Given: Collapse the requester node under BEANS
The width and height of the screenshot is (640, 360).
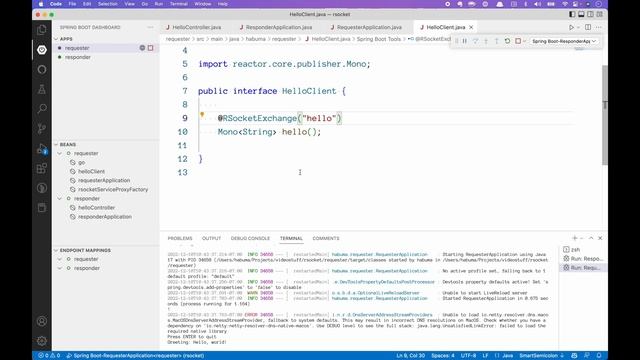Looking at the screenshot, I should (60, 153).
